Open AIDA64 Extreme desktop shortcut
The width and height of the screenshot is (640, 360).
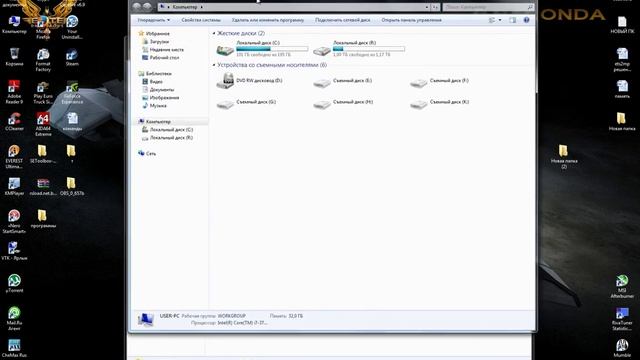click(x=43, y=124)
